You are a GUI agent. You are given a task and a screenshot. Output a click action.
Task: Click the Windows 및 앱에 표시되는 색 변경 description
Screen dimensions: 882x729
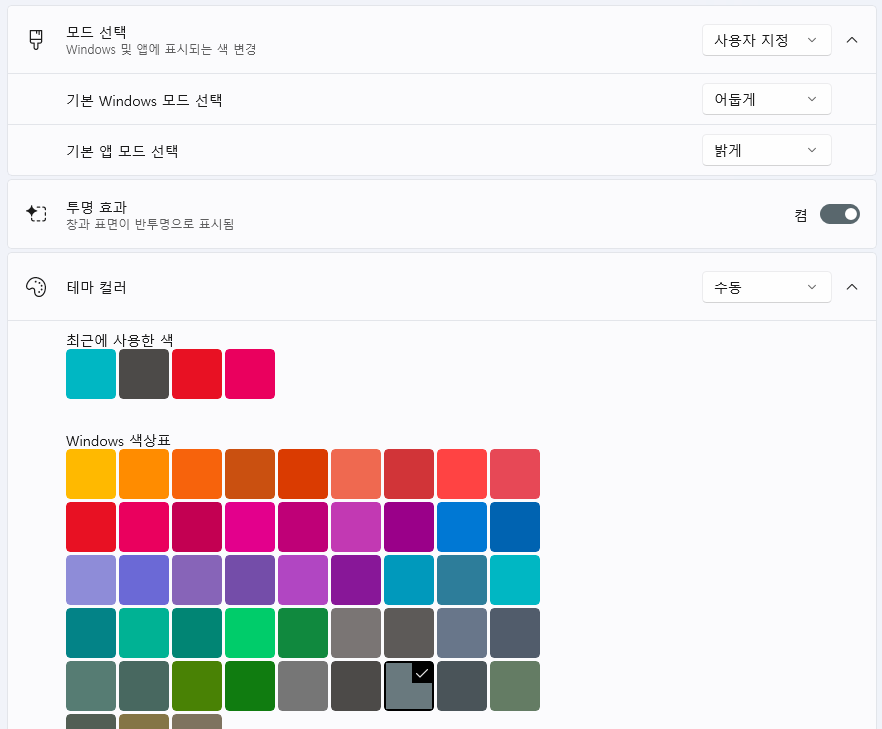click(x=161, y=49)
